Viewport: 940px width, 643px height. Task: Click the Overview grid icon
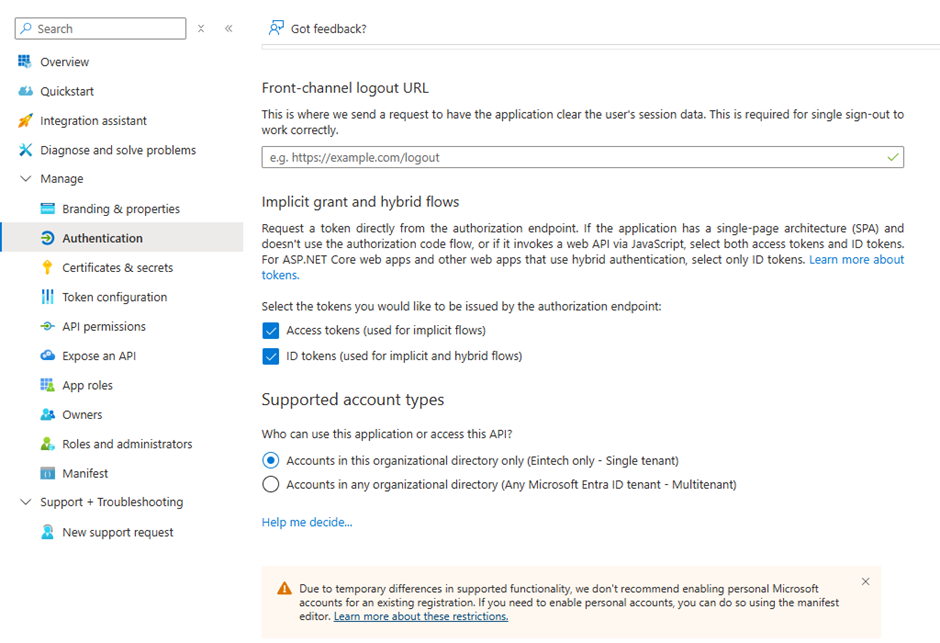pos(25,61)
